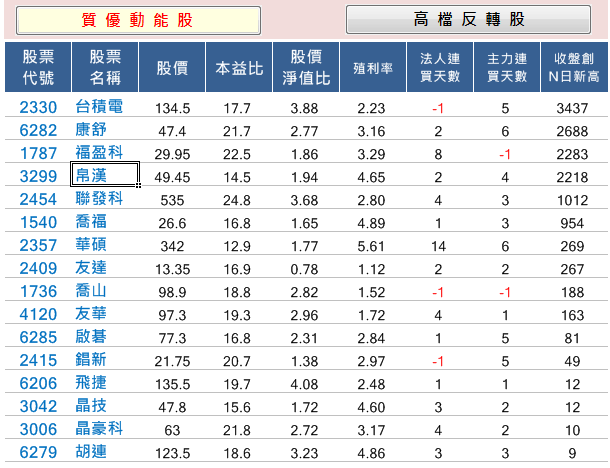Click the 股價淨值比 column header

pyautogui.click(x=306, y=67)
